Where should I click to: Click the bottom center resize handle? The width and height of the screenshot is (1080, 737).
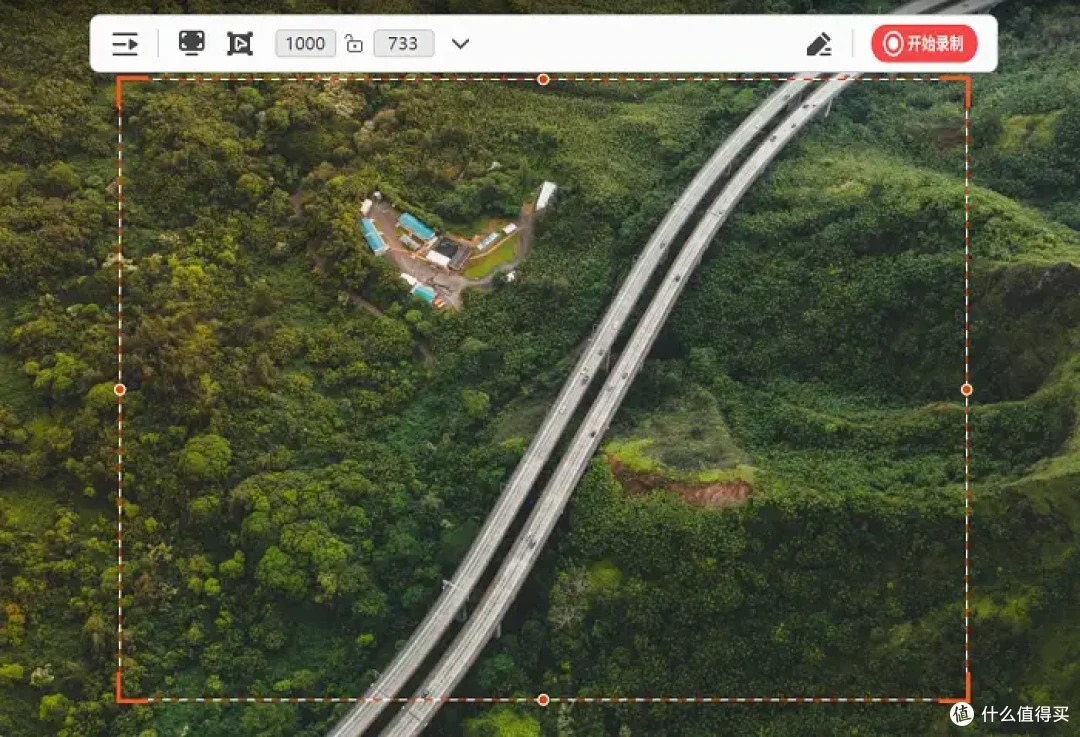pyautogui.click(x=543, y=700)
